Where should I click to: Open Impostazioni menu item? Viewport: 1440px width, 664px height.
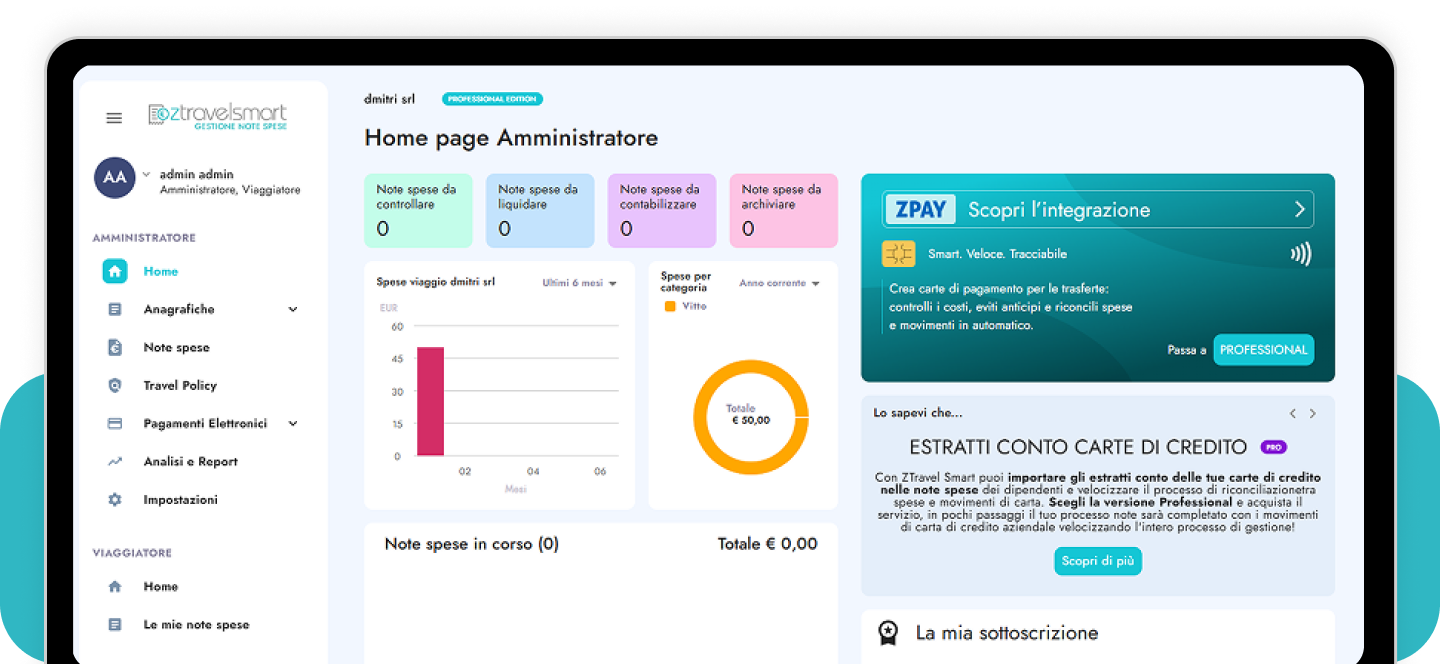point(180,500)
